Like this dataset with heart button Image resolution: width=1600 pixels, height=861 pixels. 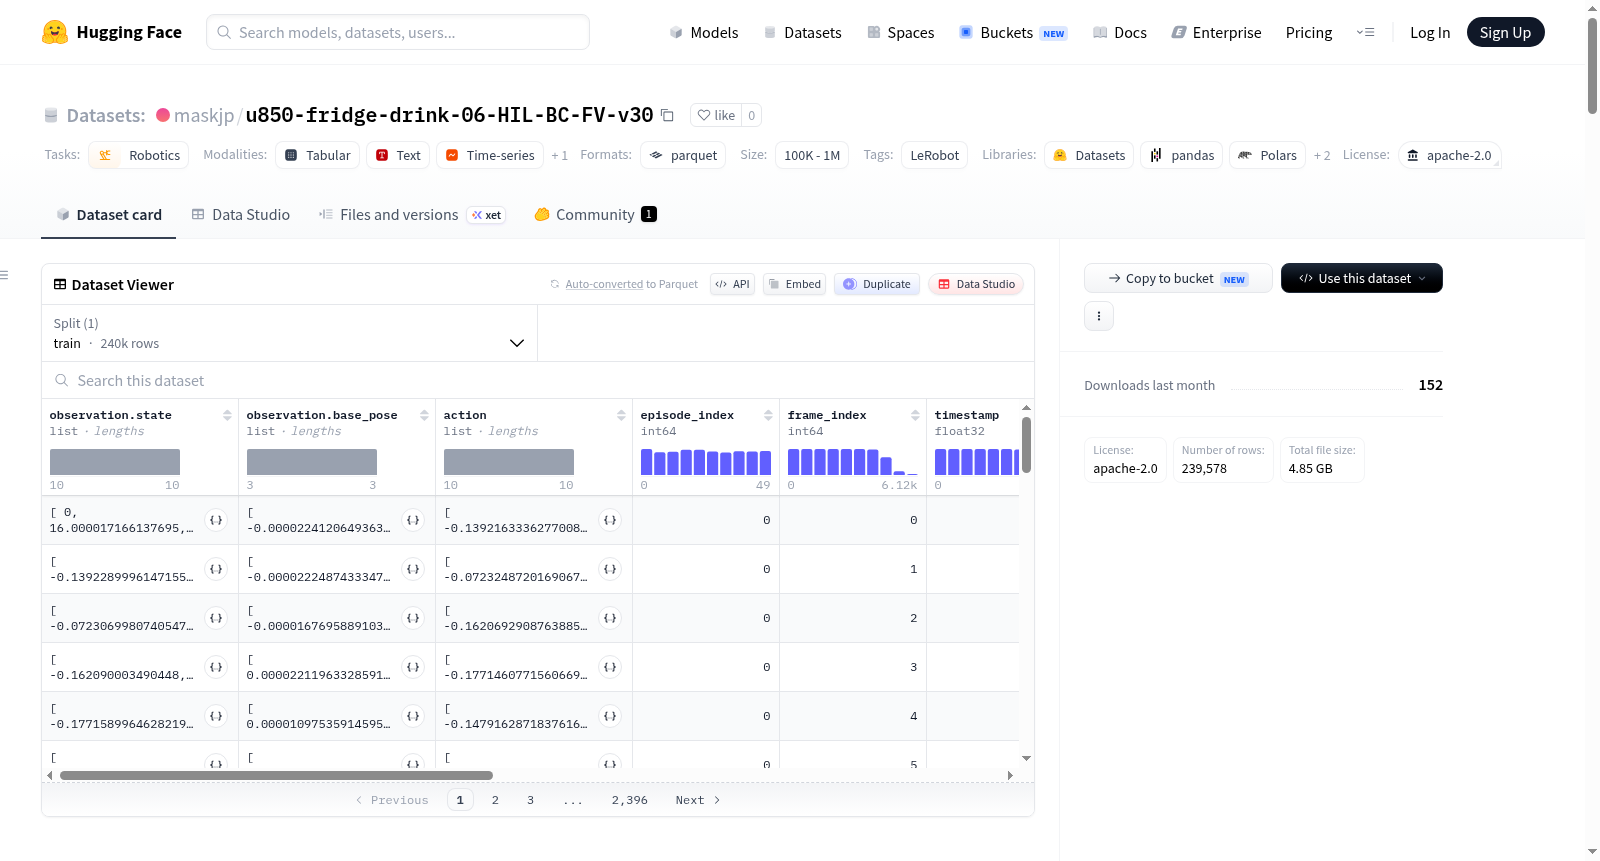(716, 115)
